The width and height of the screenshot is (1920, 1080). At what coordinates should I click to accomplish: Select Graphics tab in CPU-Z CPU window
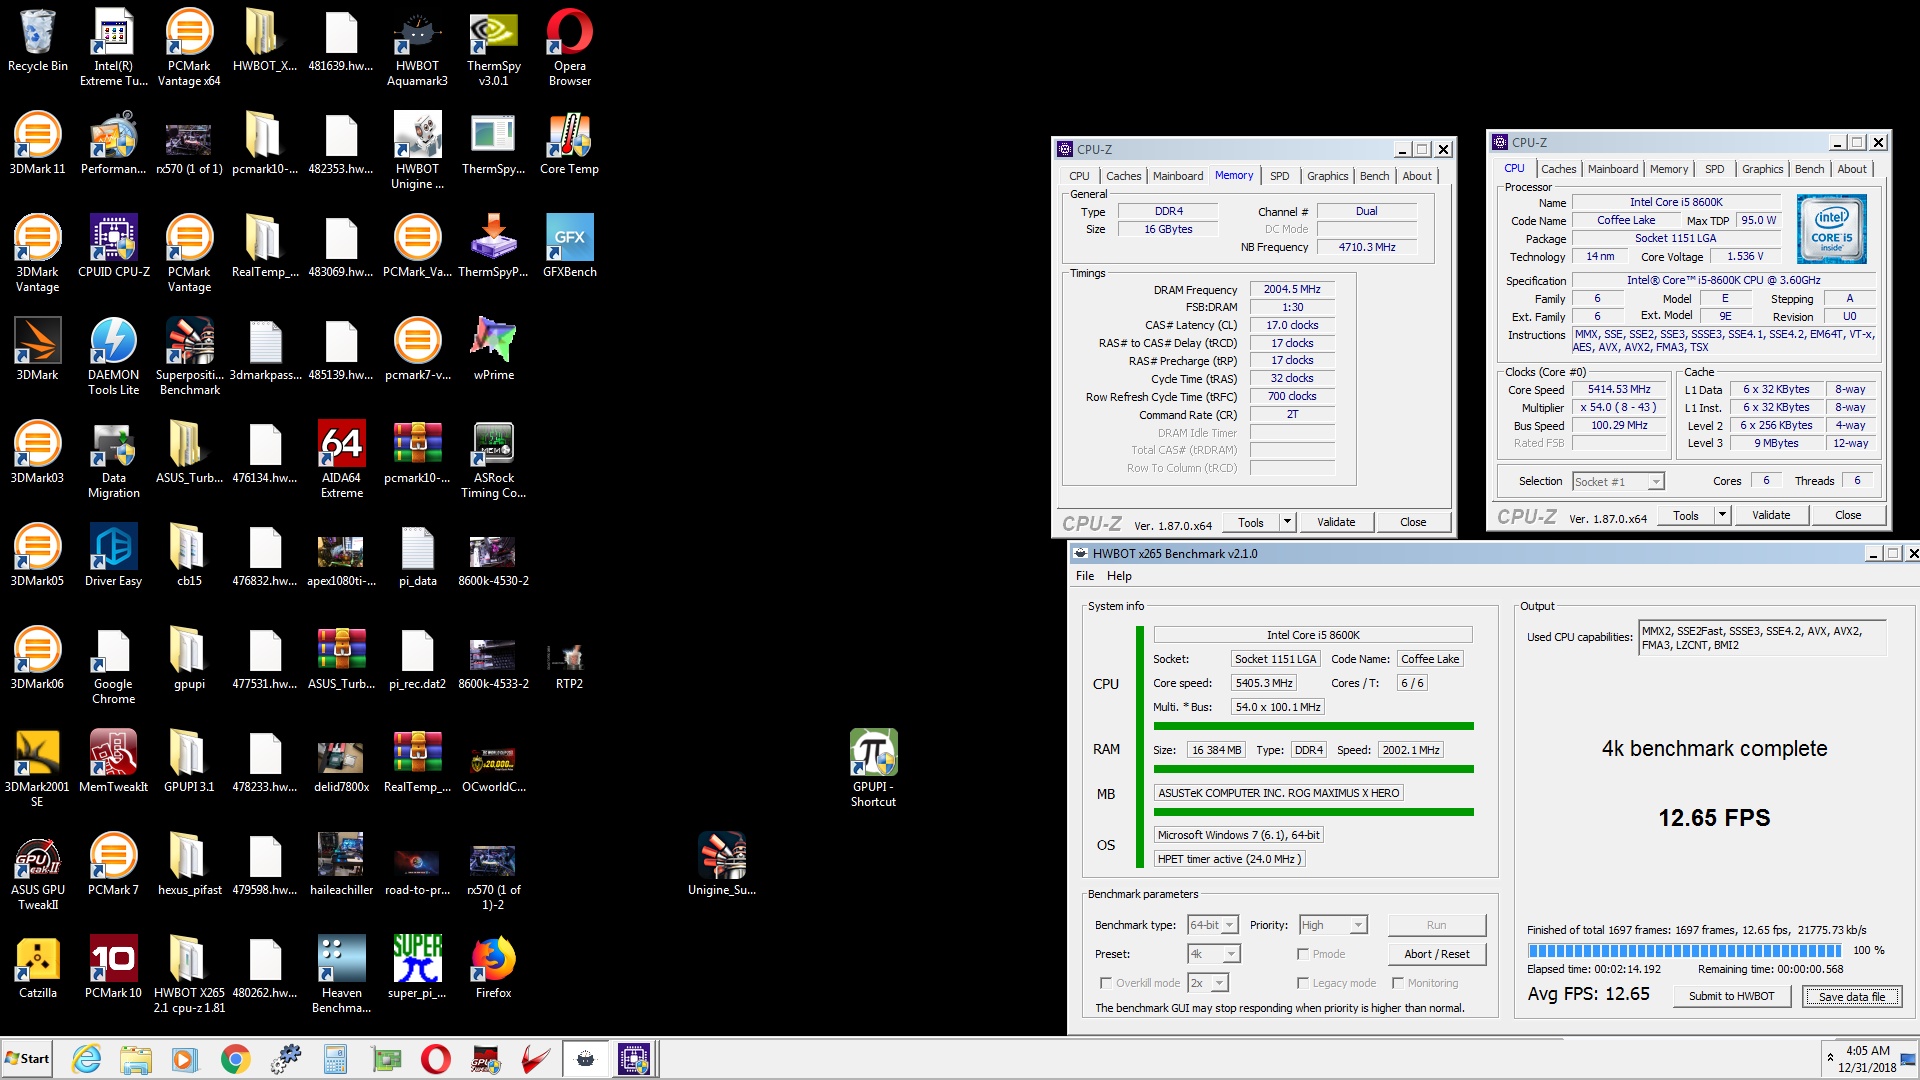coord(1762,169)
